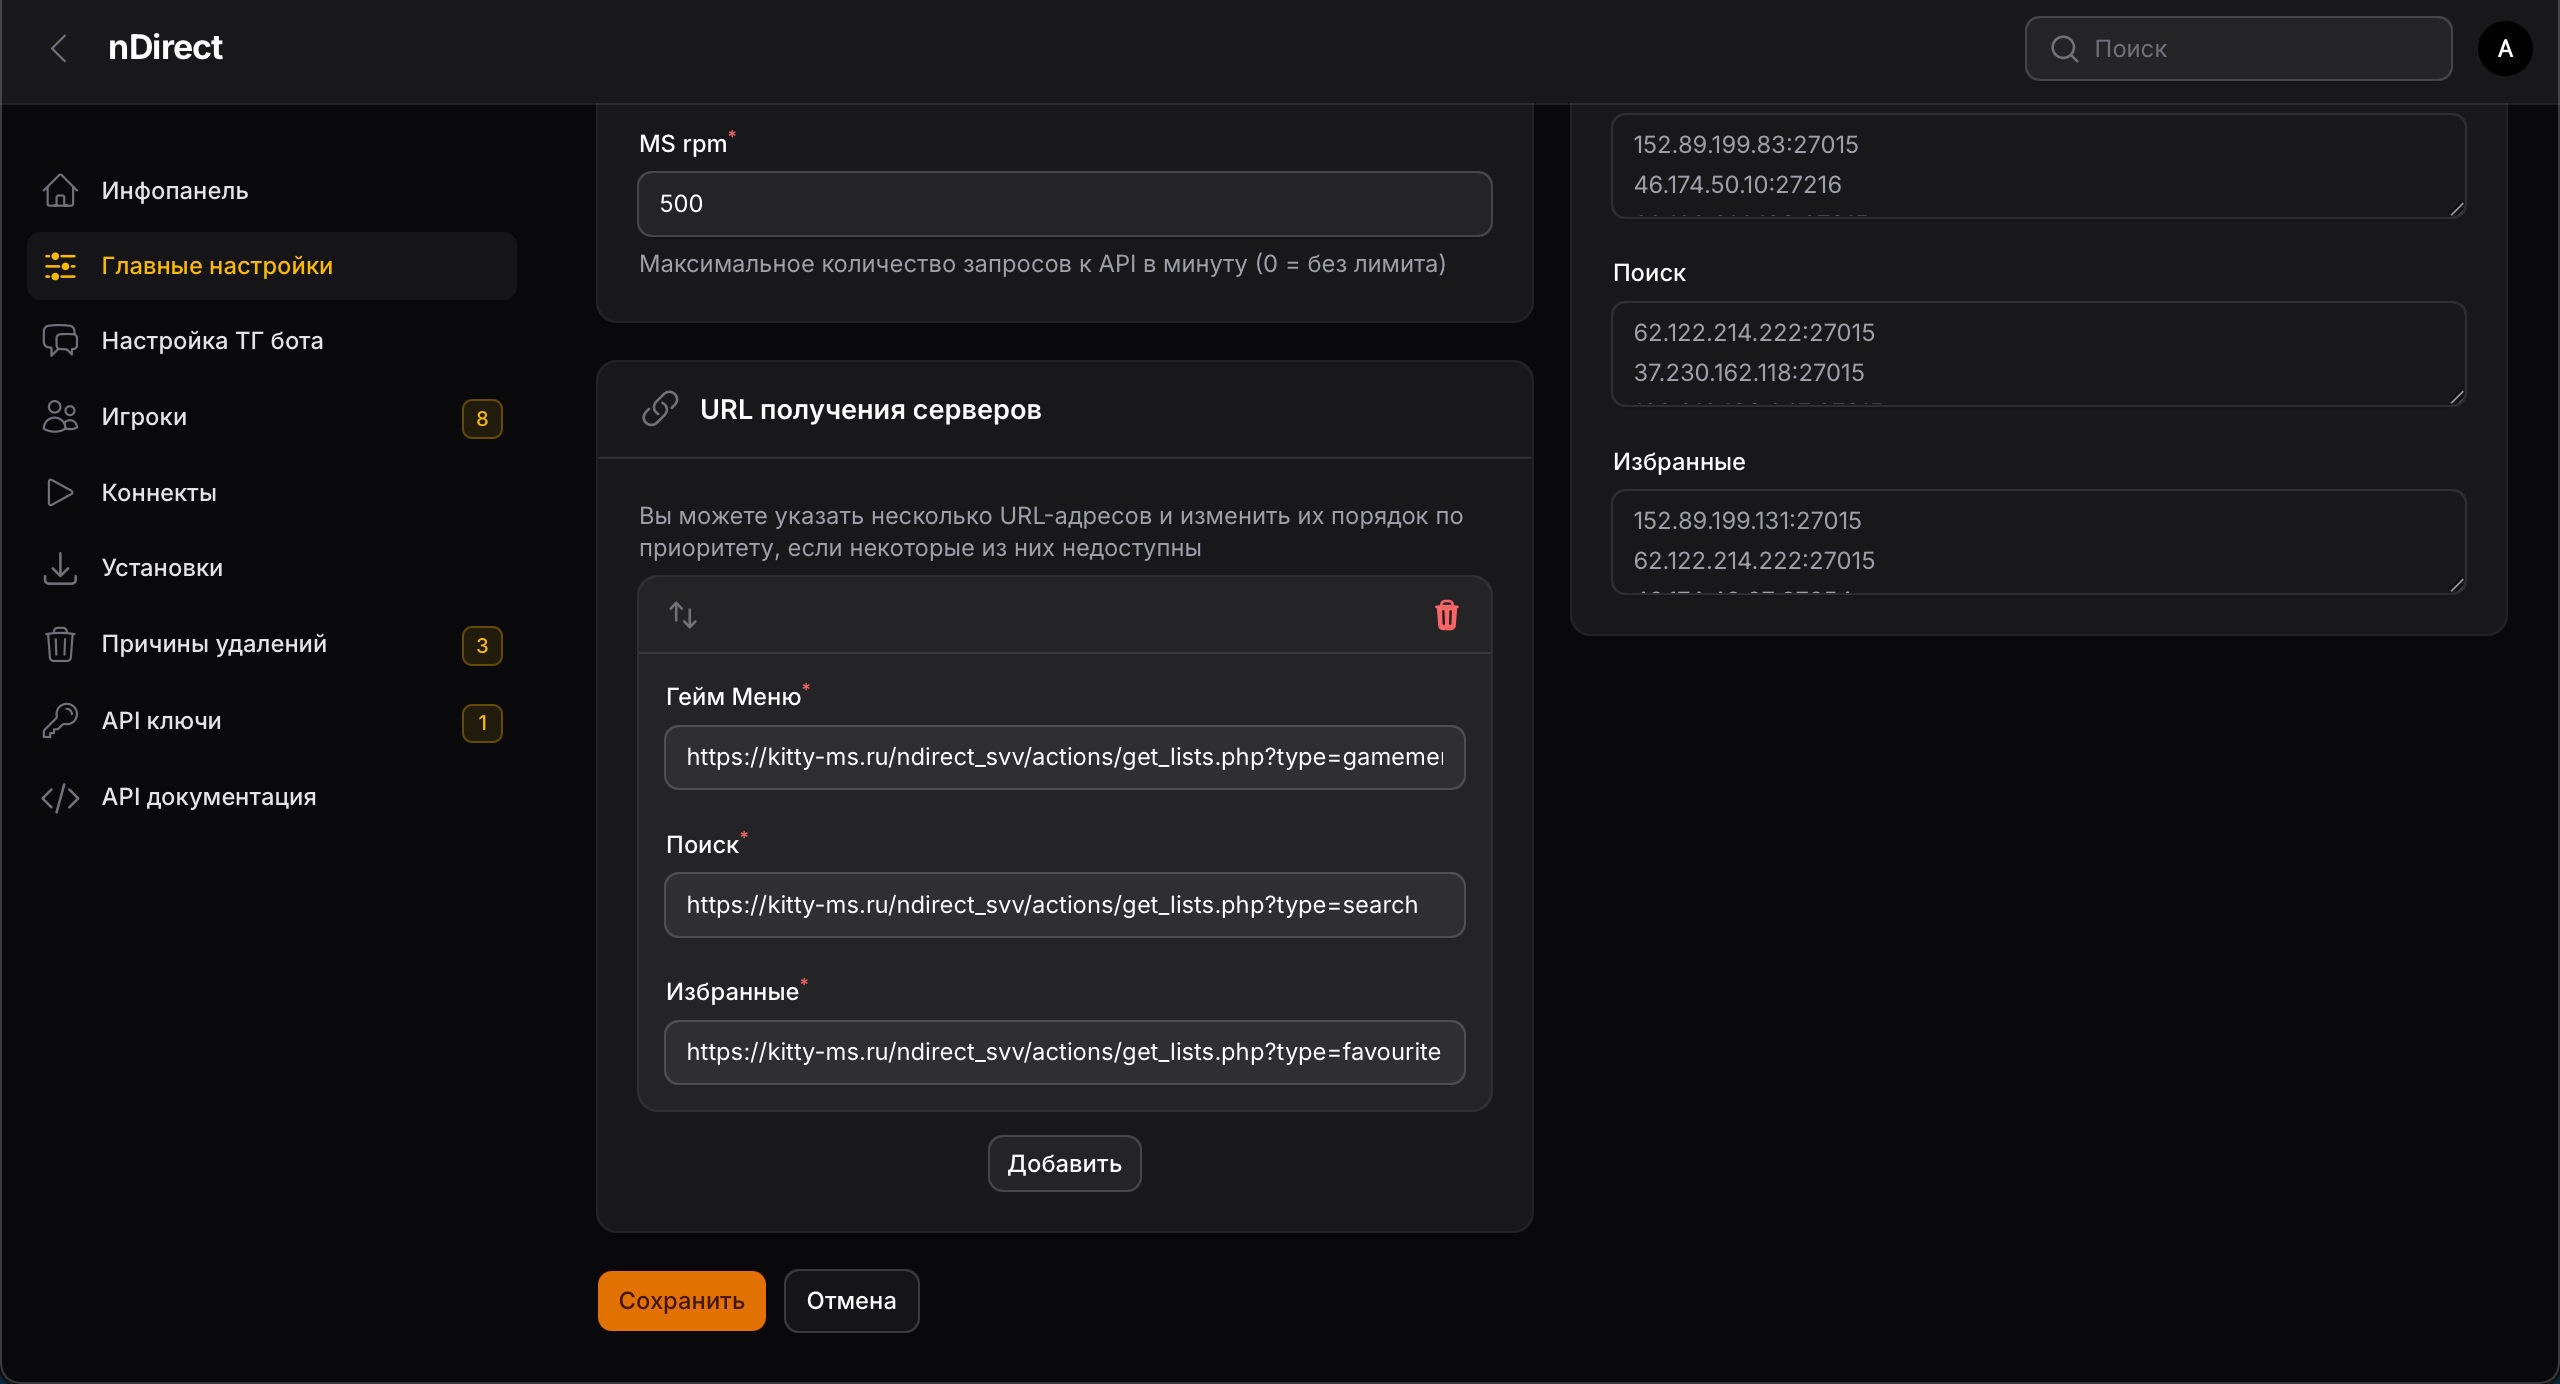Open the Игроки menu item
2560x1384 pixels.
(x=144, y=417)
